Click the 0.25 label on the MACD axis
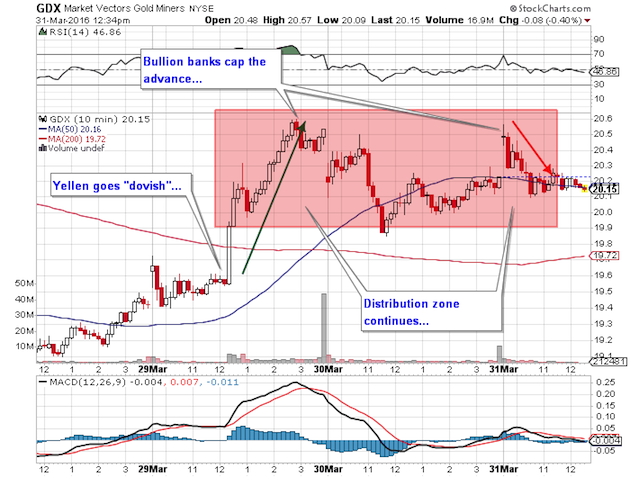This screenshot has width=630, height=477. pos(605,382)
